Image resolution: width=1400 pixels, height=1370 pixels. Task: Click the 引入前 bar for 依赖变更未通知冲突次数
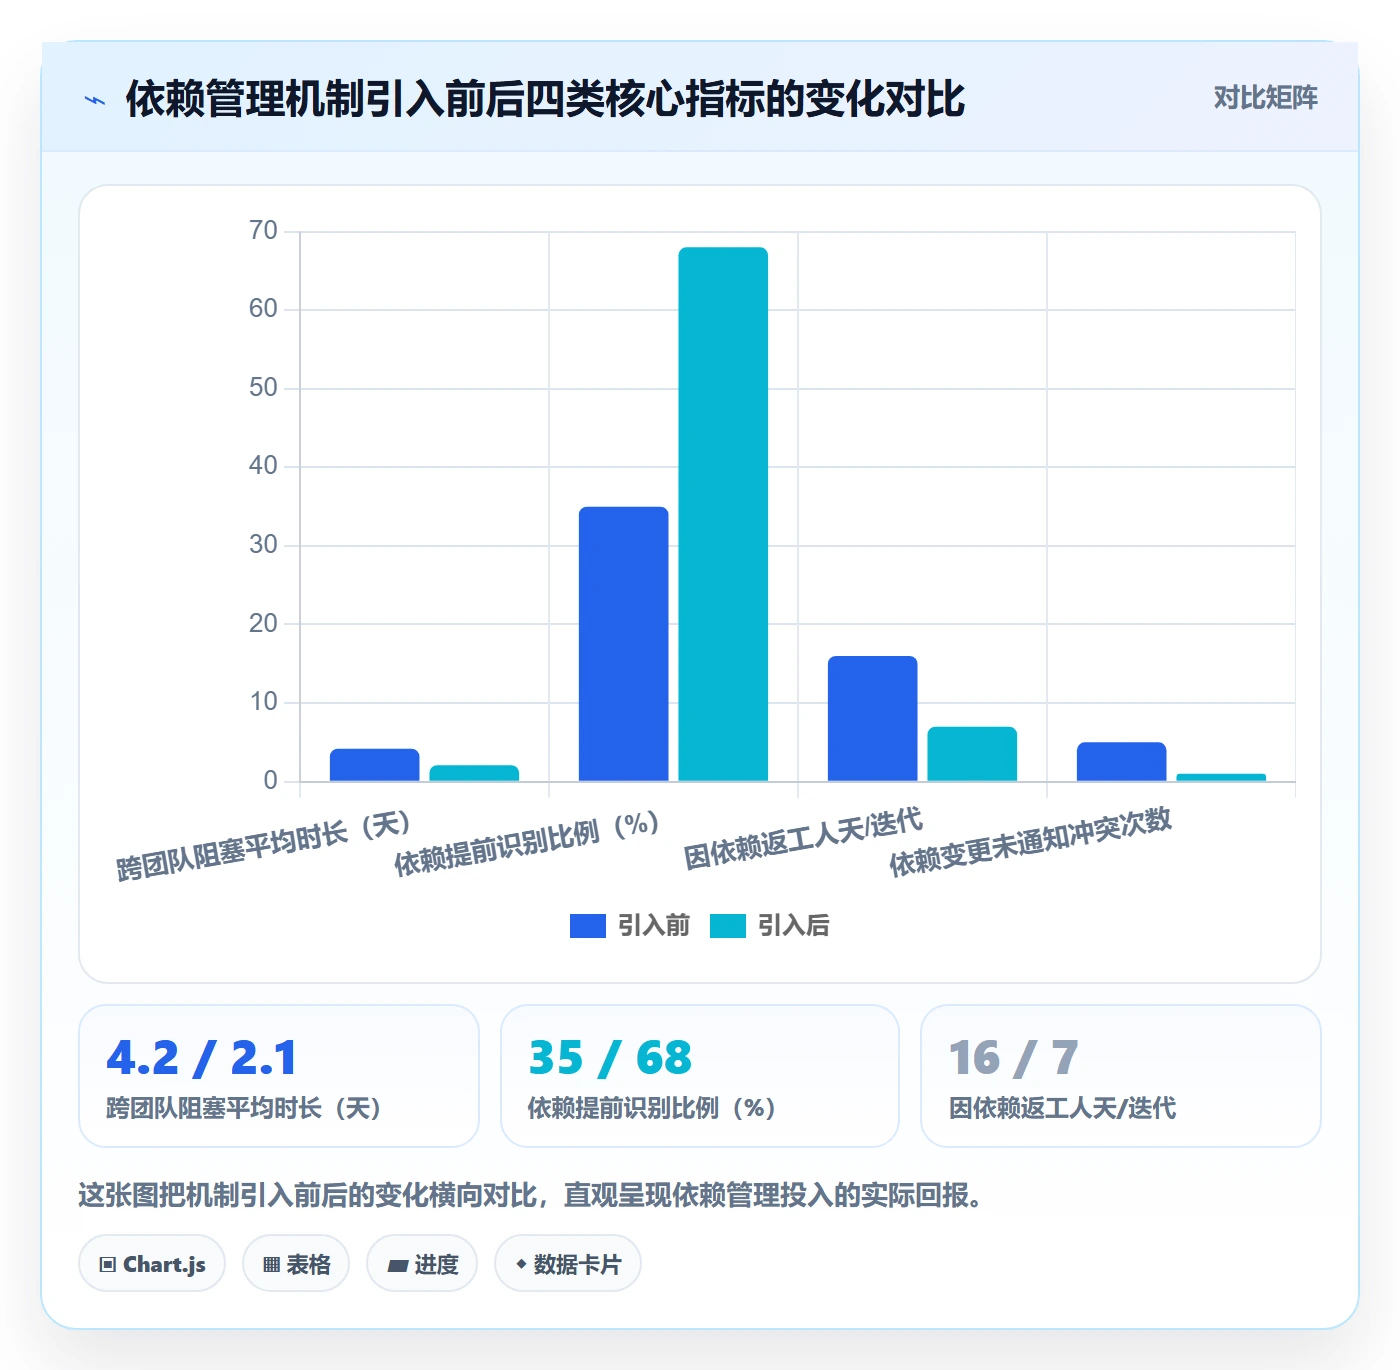(1121, 761)
